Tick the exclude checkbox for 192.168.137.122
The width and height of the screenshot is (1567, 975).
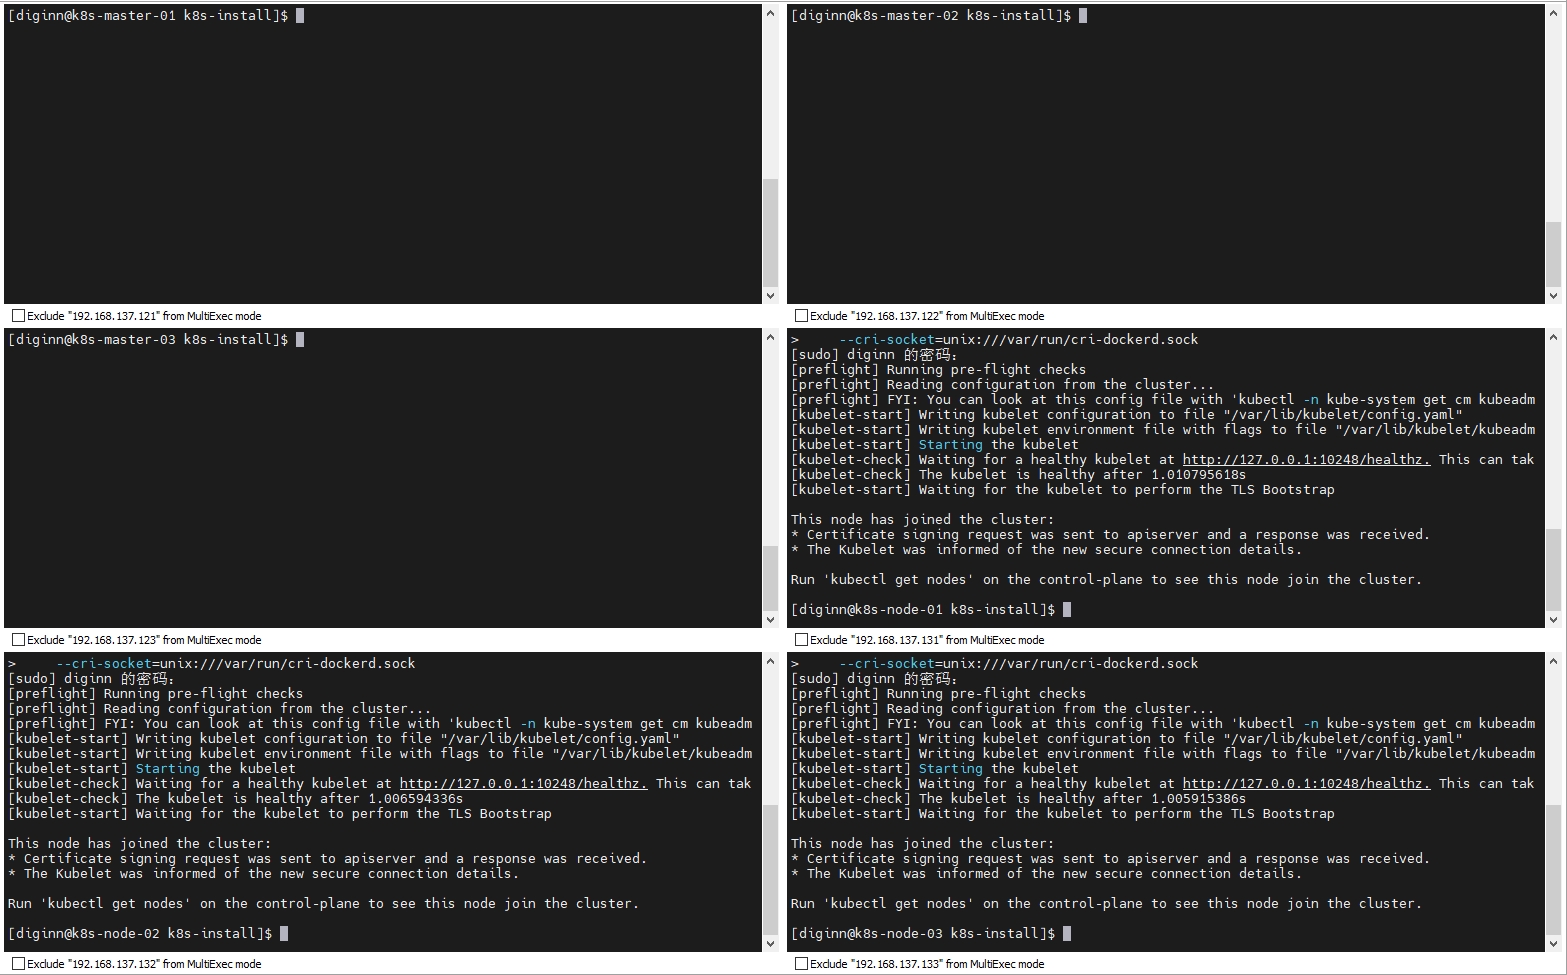pyautogui.click(x=801, y=316)
